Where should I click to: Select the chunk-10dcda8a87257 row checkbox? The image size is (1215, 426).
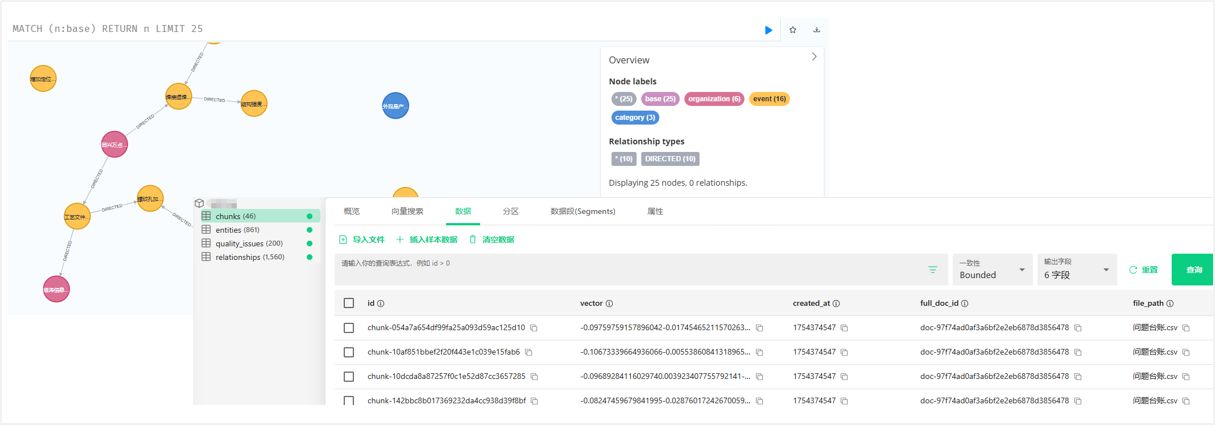coord(349,377)
